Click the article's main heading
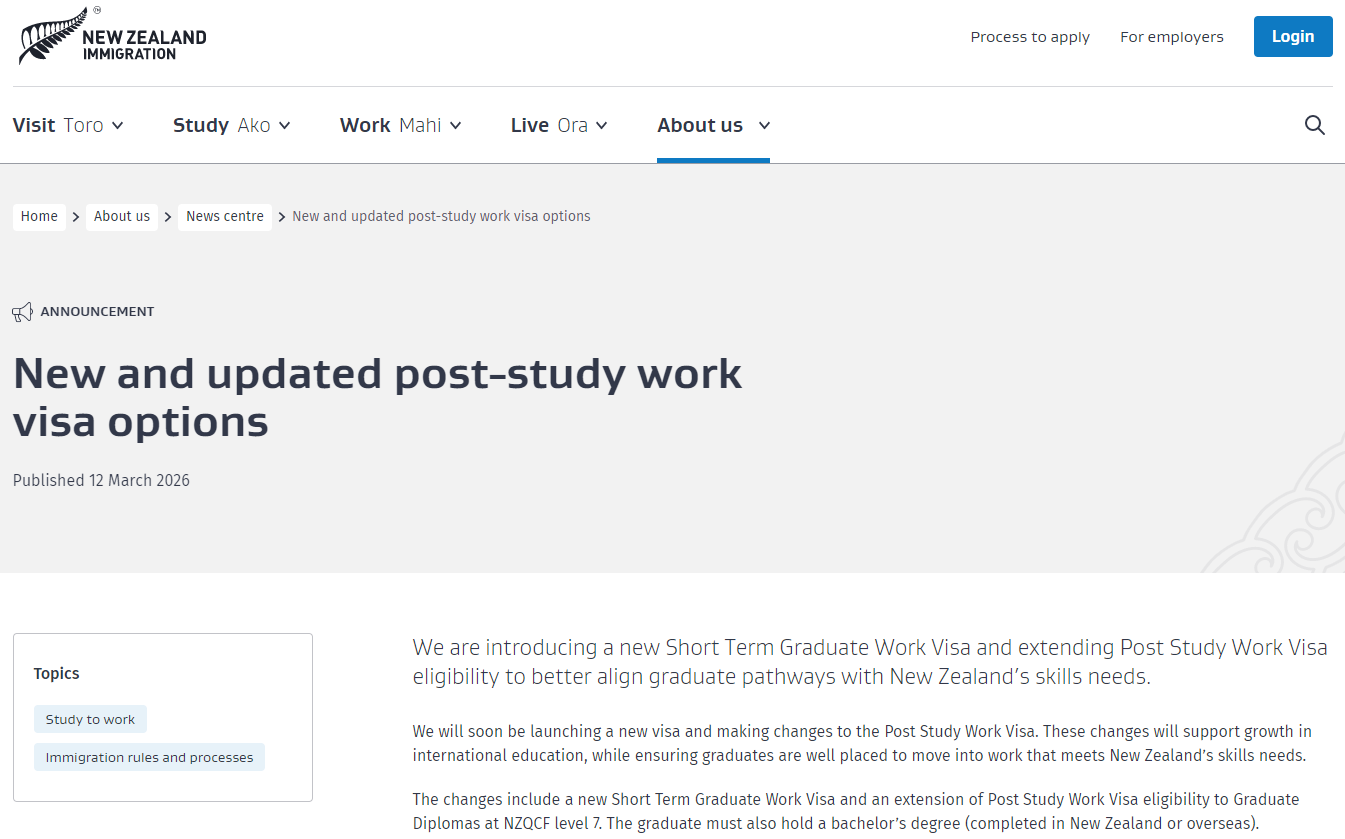This screenshot has height=839, width=1345. coord(377,397)
